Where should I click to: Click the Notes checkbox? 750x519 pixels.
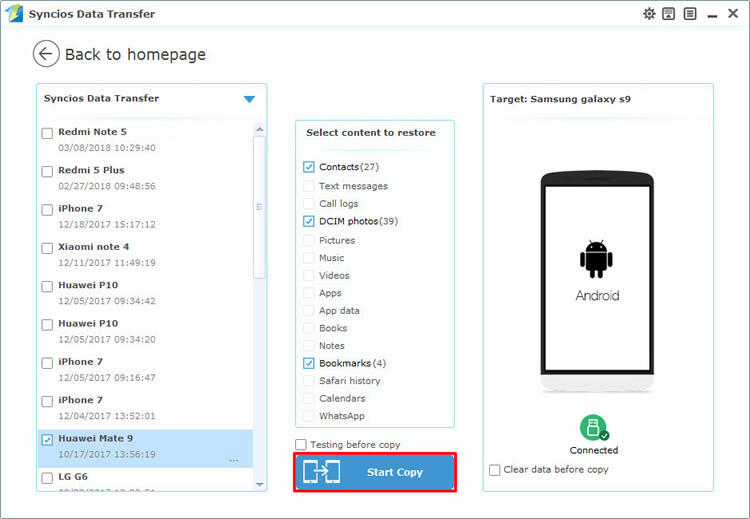point(309,345)
